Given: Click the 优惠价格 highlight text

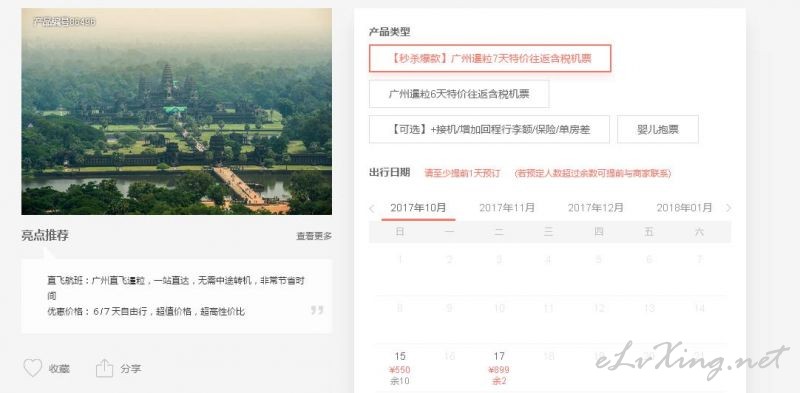Looking at the screenshot, I should point(146,312).
